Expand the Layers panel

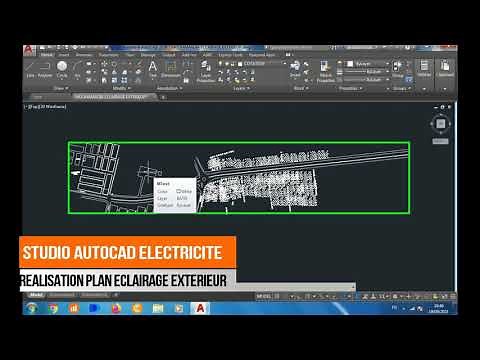click(x=241, y=88)
